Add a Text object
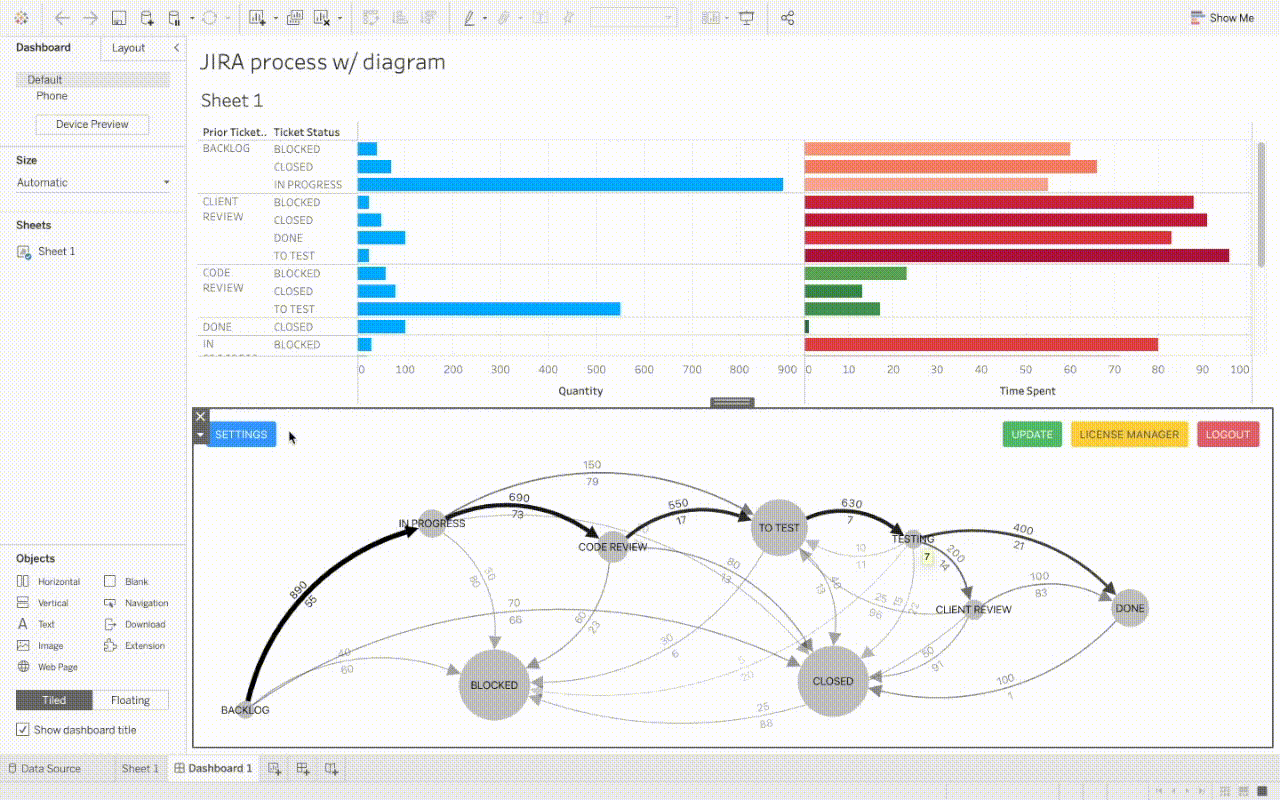 pyautogui.click(x=36, y=624)
